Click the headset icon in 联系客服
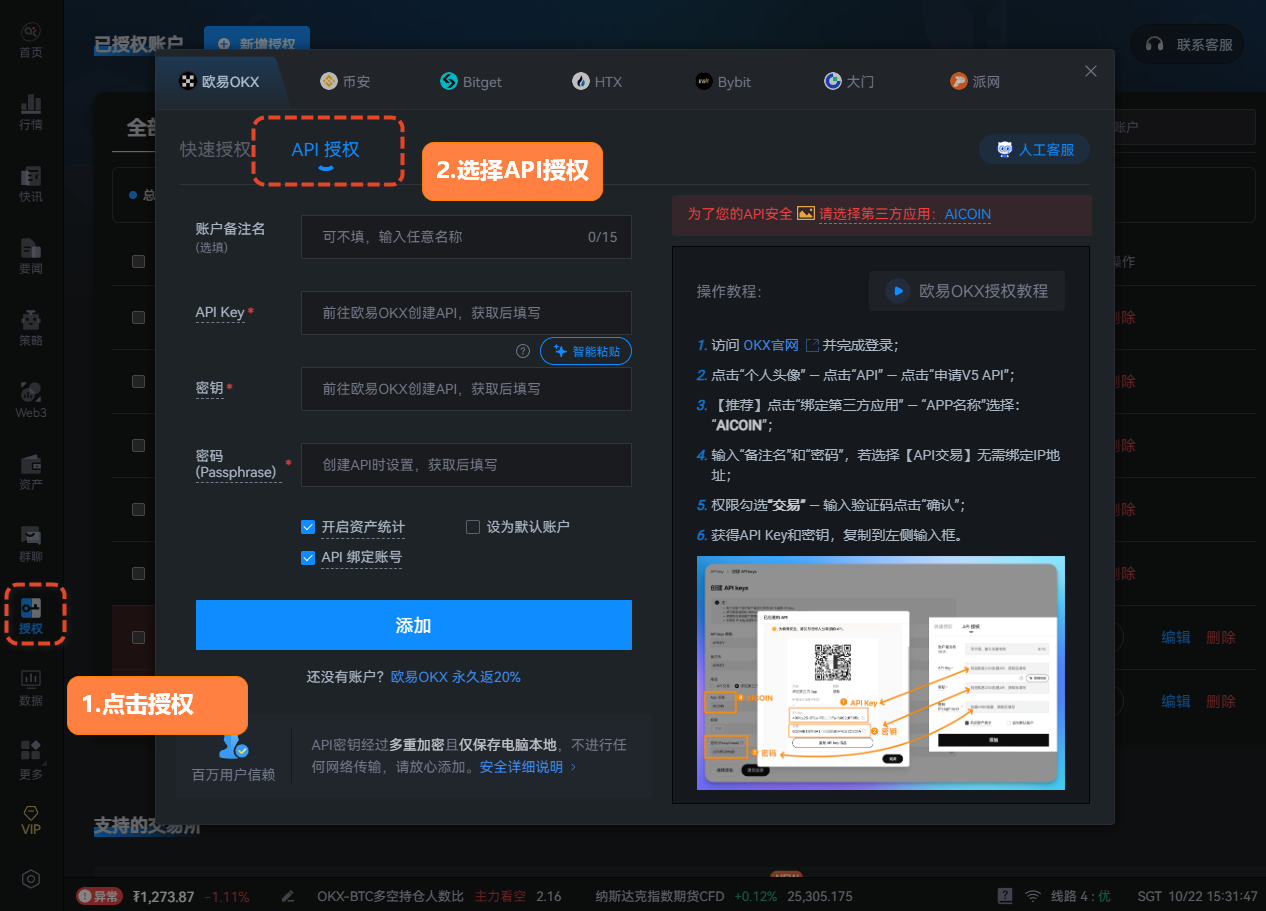The width and height of the screenshot is (1266, 911). click(x=1155, y=44)
